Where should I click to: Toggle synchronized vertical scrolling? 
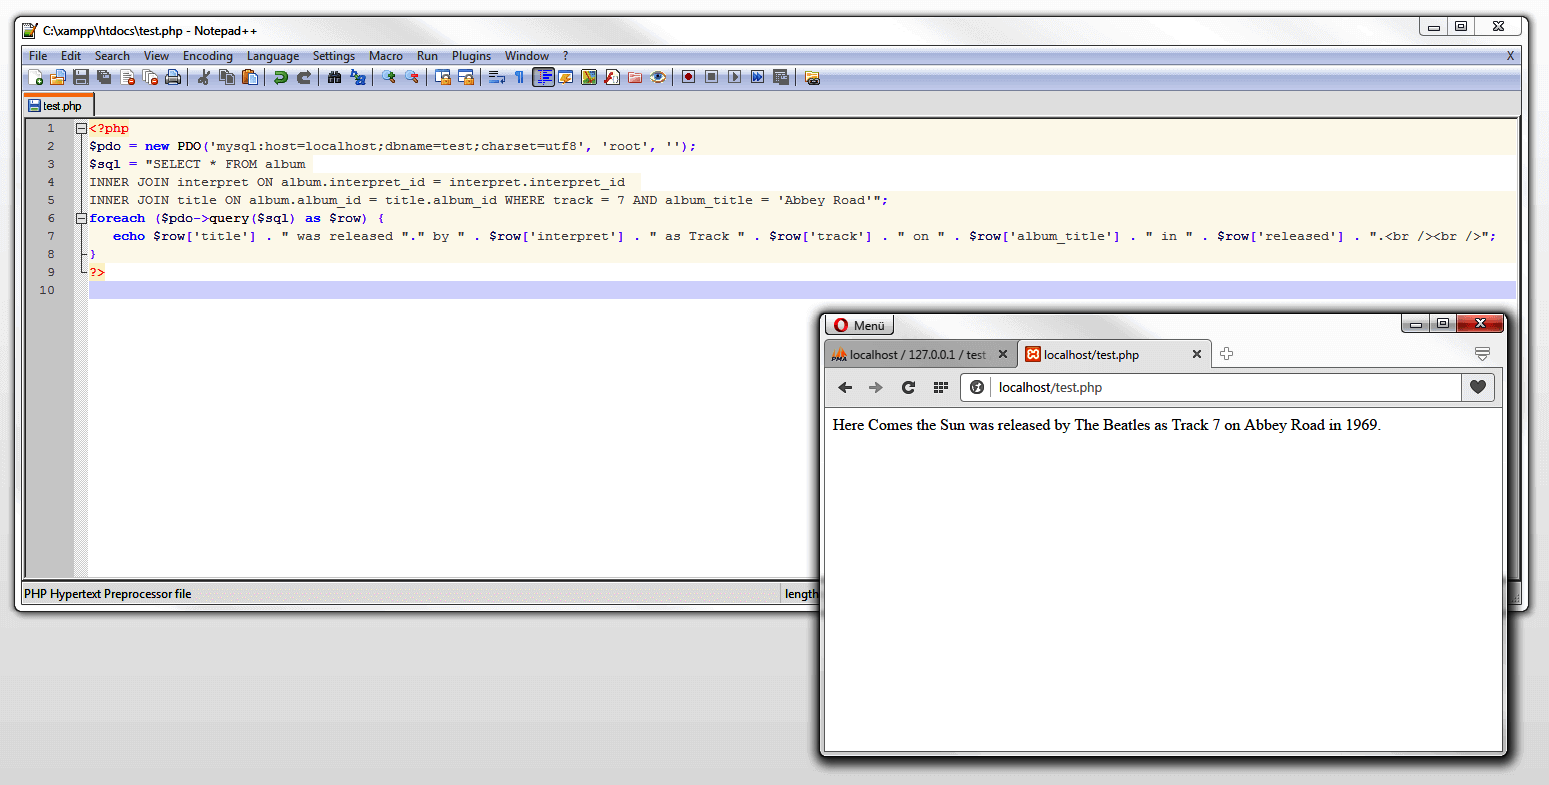click(443, 77)
